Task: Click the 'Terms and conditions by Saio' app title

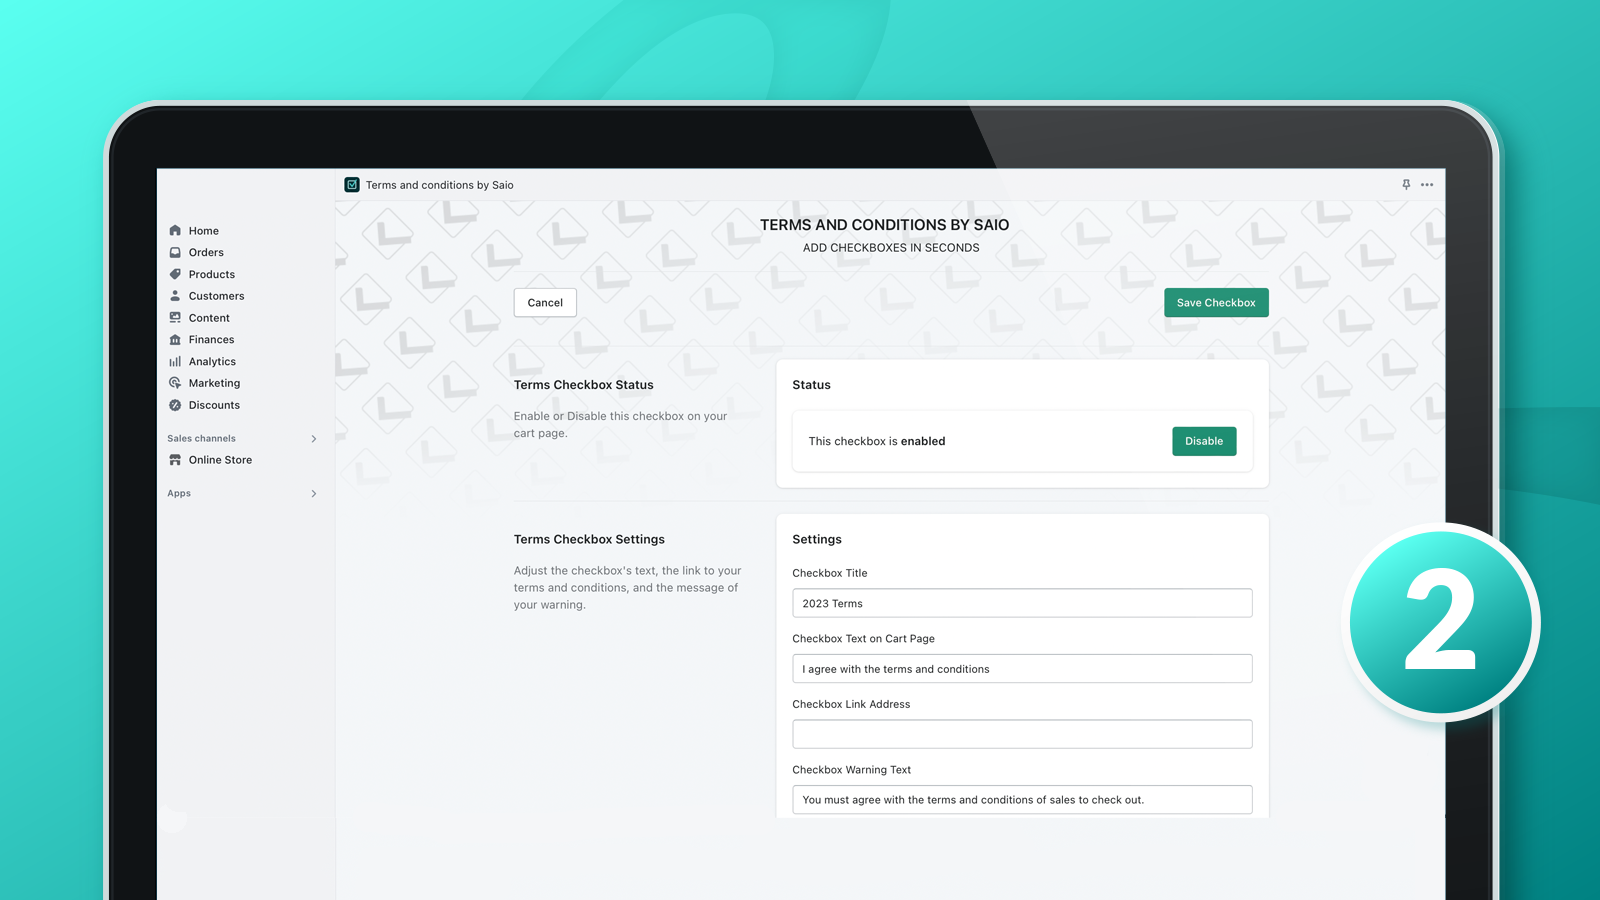Action: pos(440,185)
